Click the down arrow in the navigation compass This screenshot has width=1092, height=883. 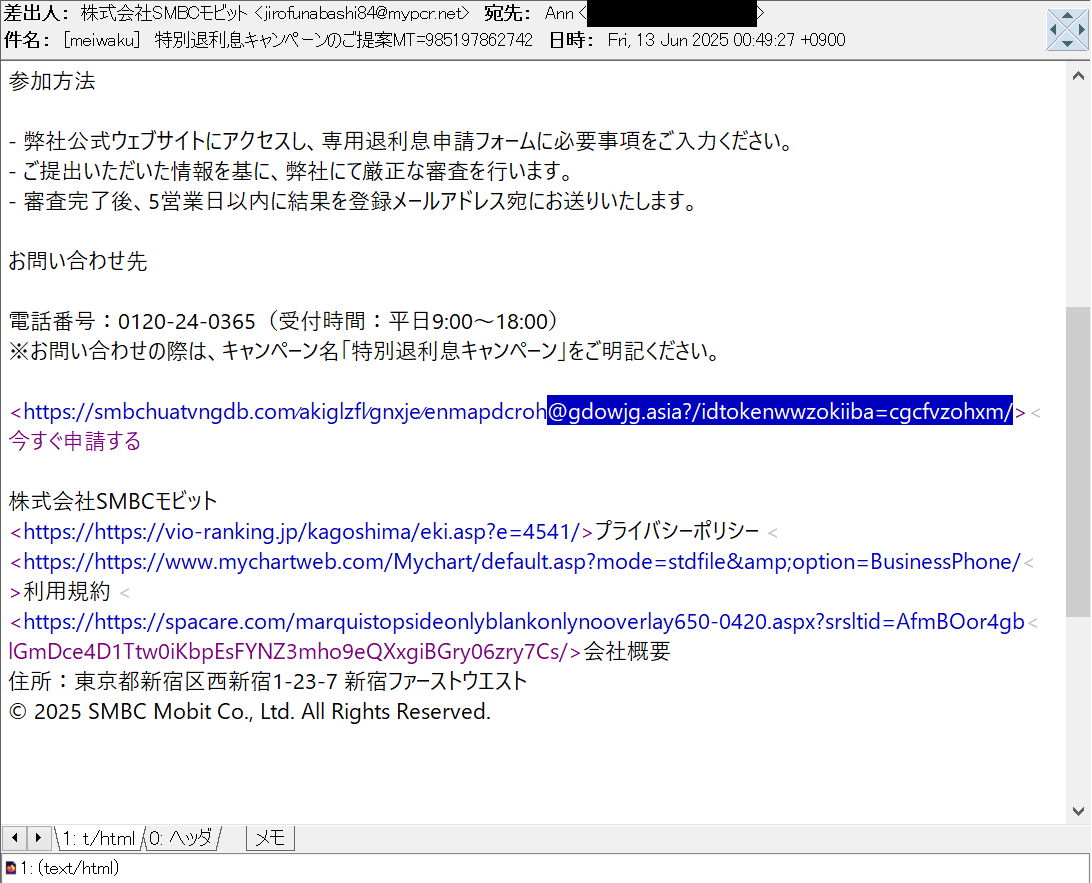point(1067,44)
